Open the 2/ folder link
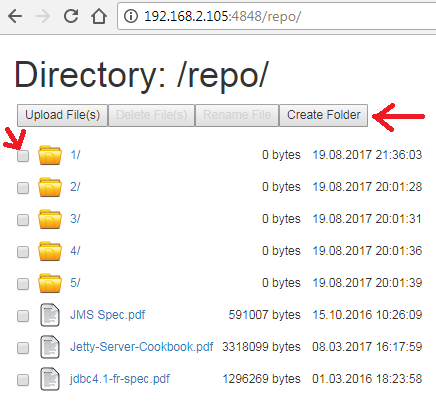436x403 pixels. [x=75, y=187]
